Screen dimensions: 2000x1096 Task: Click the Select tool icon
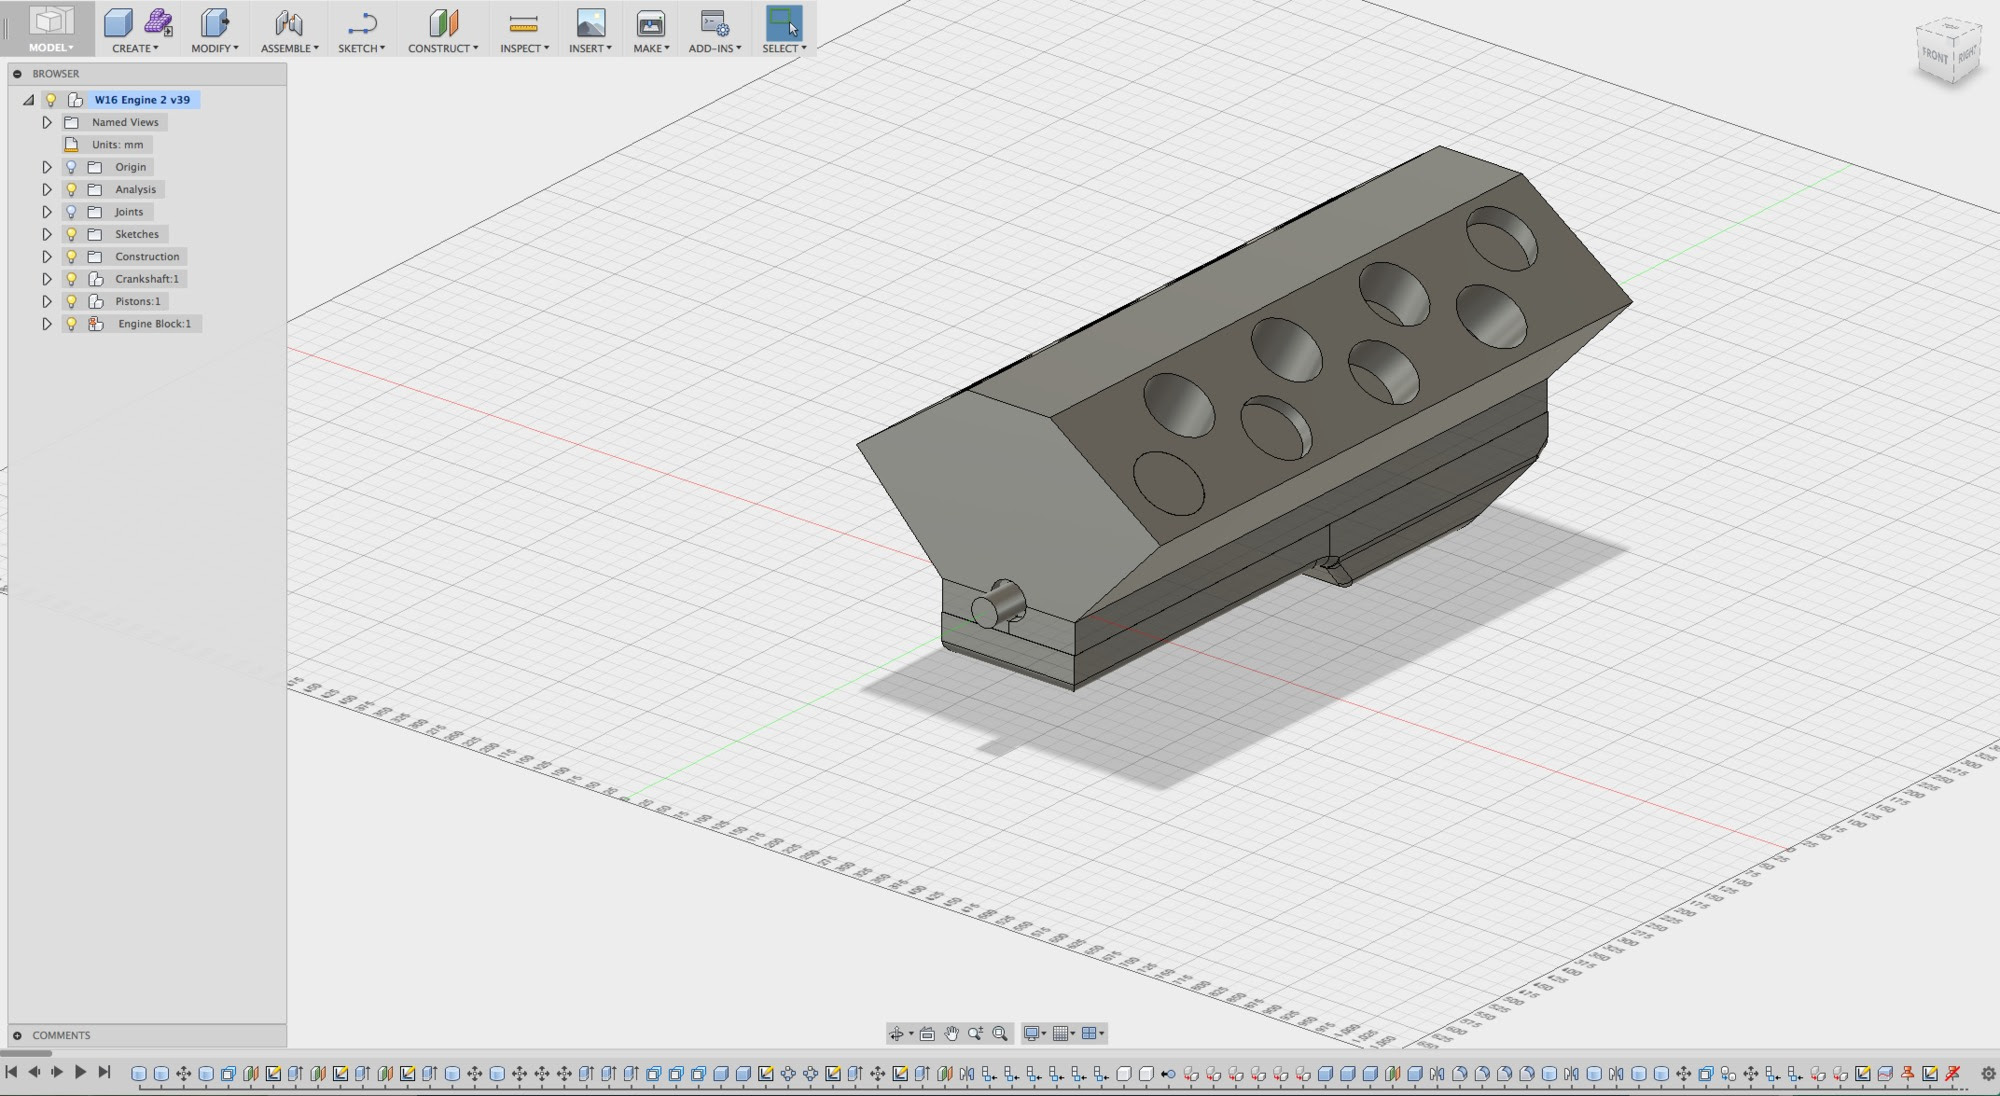[x=784, y=22]
